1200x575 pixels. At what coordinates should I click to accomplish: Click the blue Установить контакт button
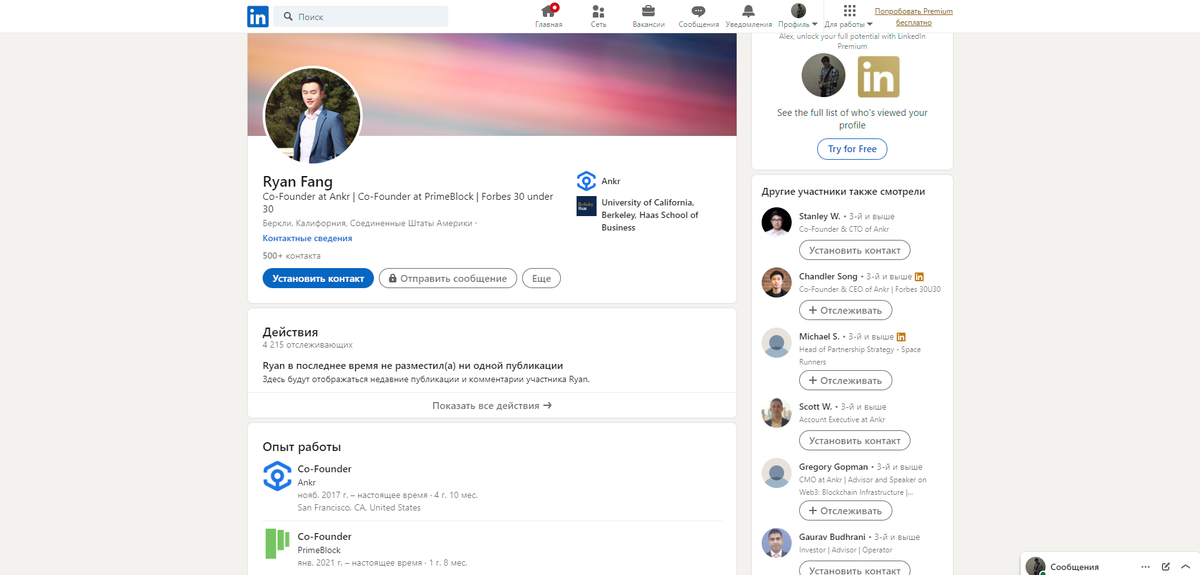tap(318, 278)
